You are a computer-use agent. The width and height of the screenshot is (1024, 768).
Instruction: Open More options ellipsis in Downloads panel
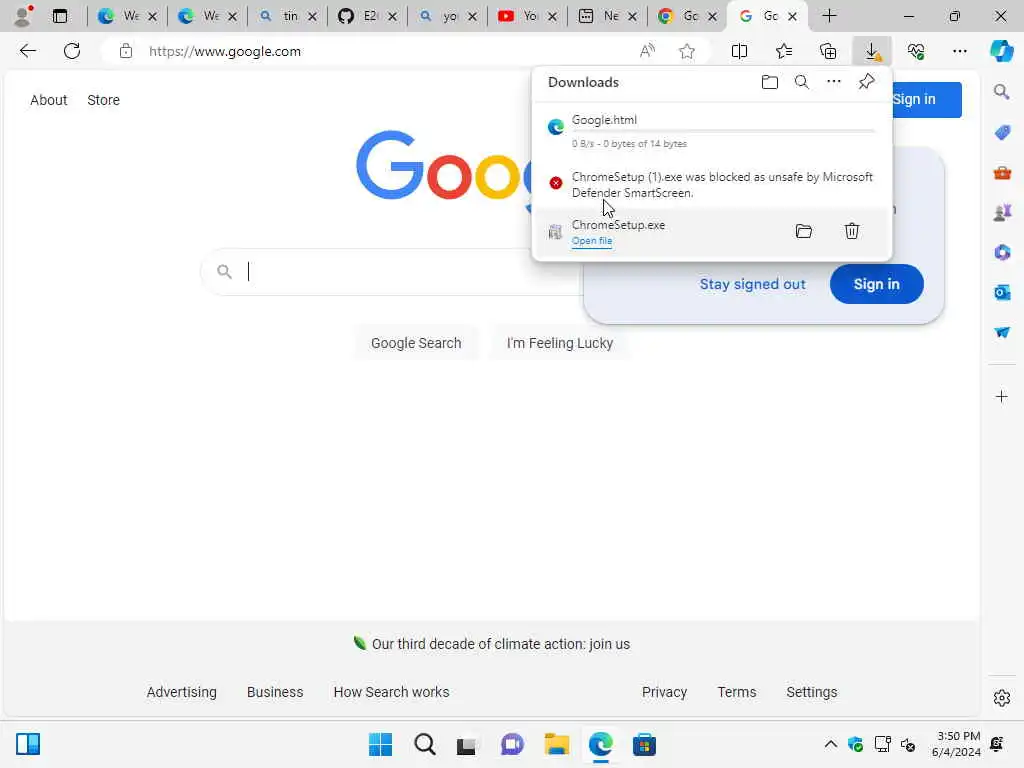[834, 82]
